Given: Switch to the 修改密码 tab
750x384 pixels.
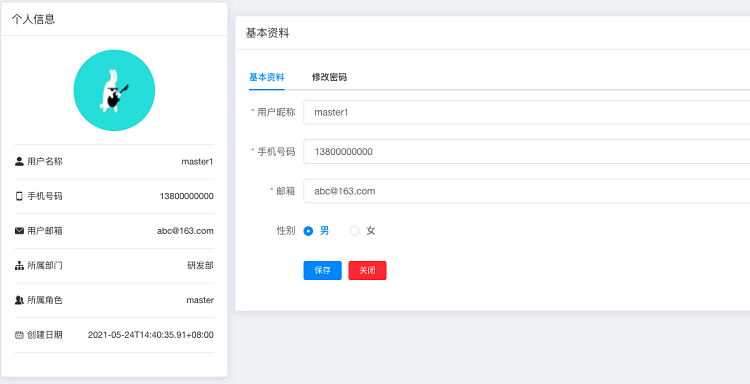Looking at the screenshot, I should click(329, 77).
